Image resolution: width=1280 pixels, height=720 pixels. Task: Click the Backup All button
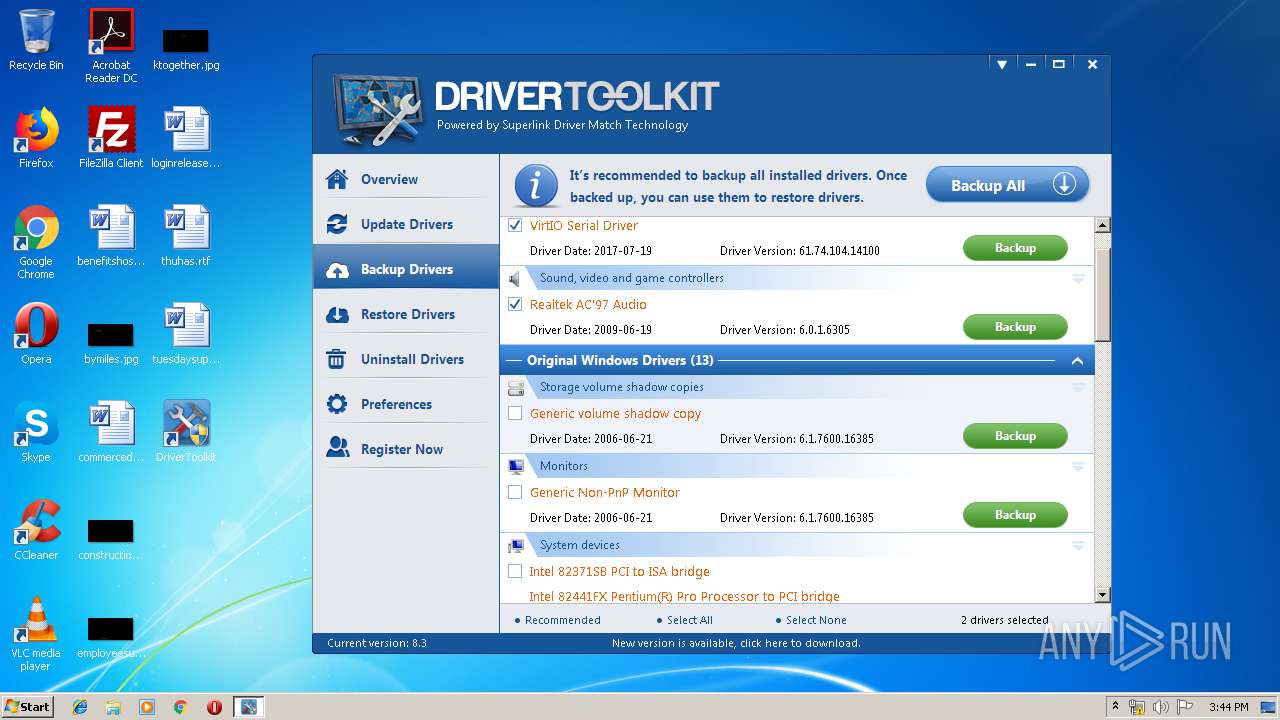(1007, 185)
